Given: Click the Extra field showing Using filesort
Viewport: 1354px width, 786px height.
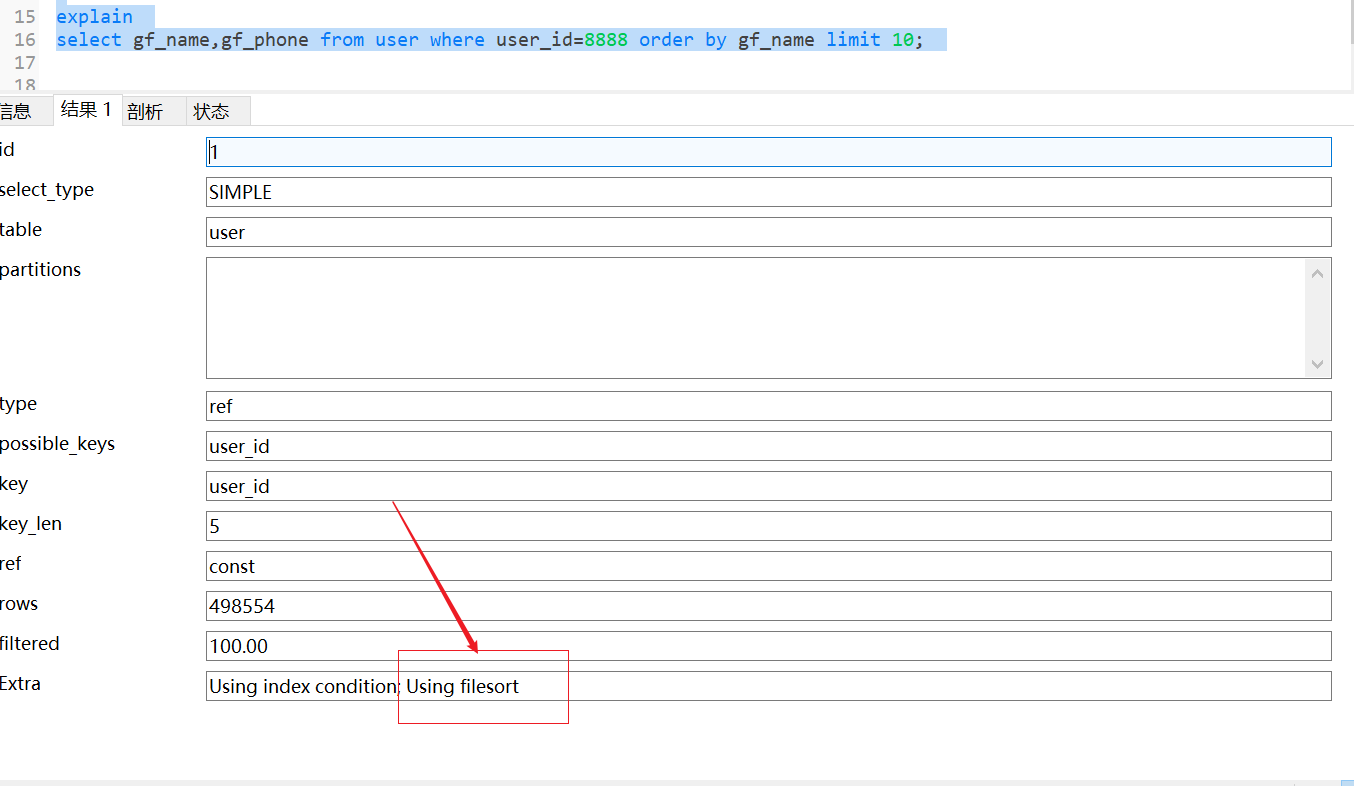Looking at the screenshot, I should click(700, 686).
